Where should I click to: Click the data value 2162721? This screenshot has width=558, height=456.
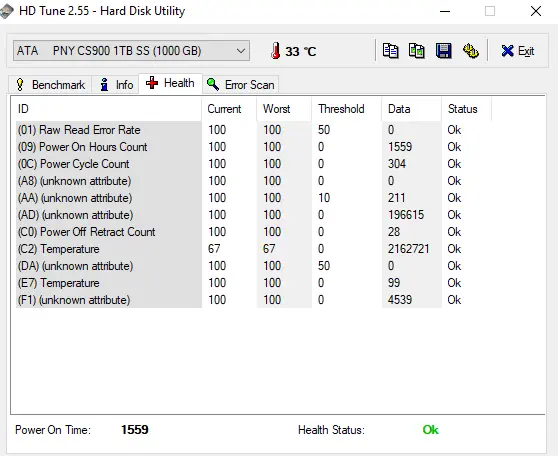[409, 249]
